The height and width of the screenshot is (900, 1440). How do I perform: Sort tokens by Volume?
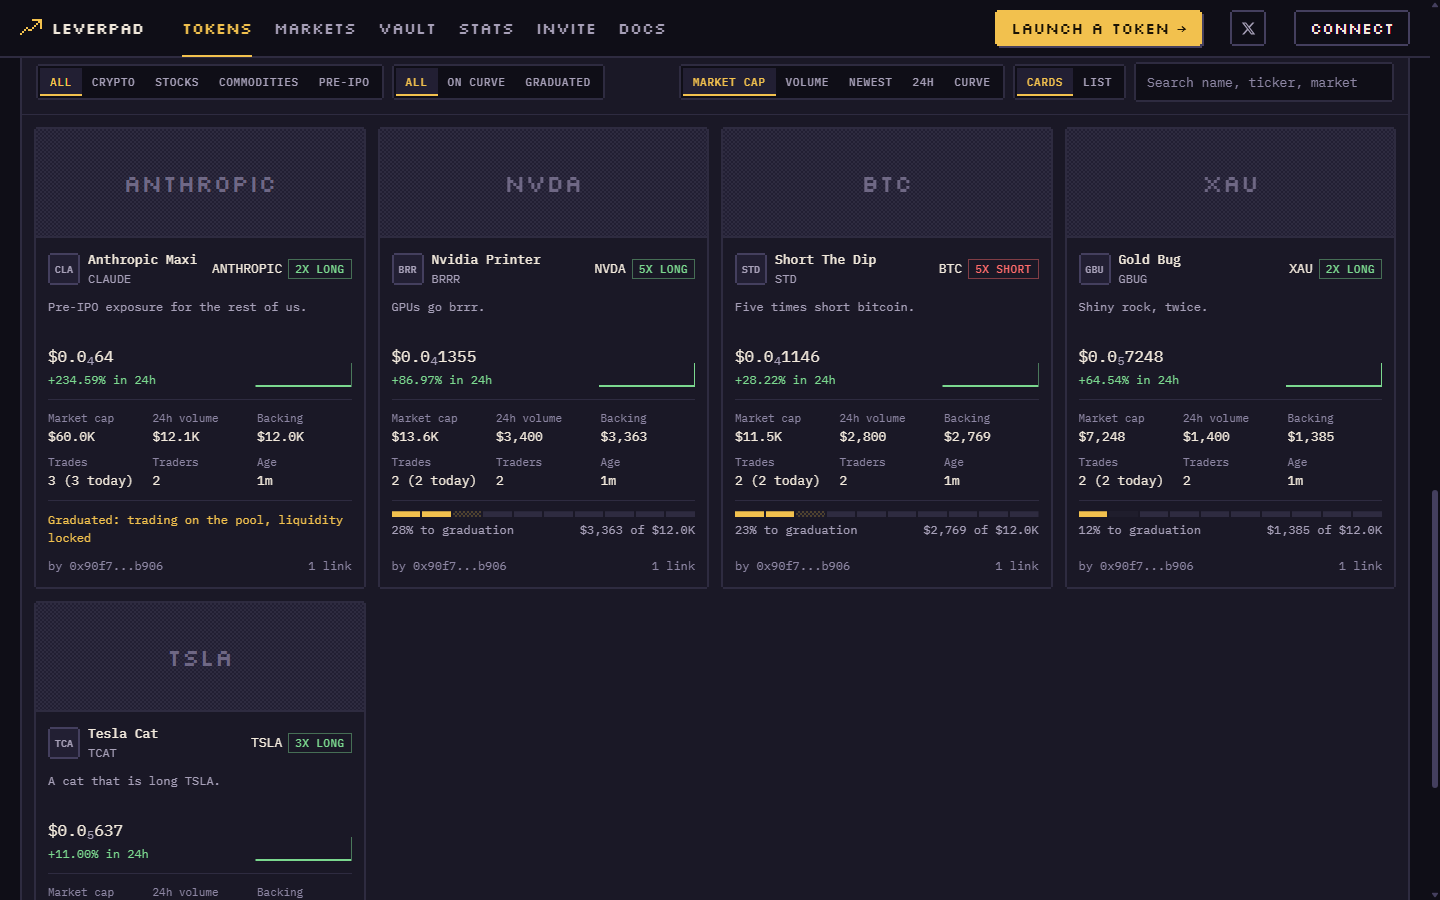click(x=807, y=82)
